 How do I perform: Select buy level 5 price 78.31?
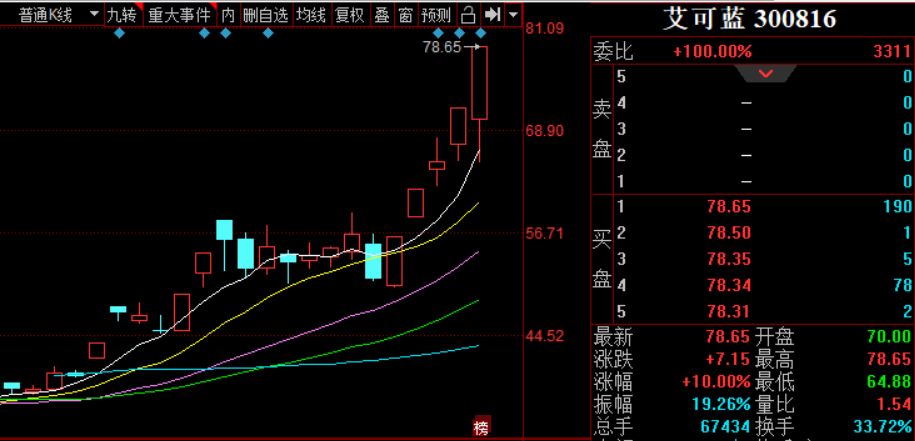pos(729,312)
